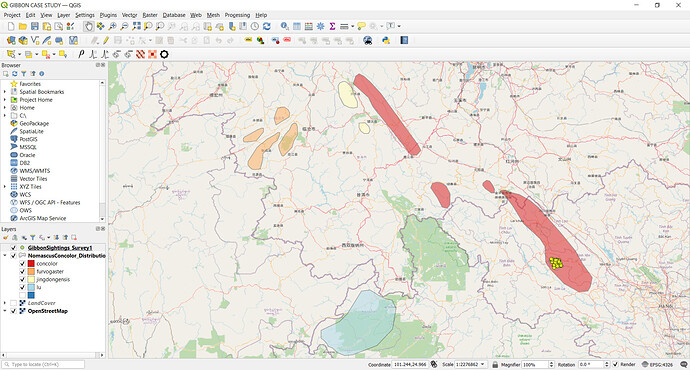
Task: Click the red concolor legend swatch
Action: coord(31,264)
